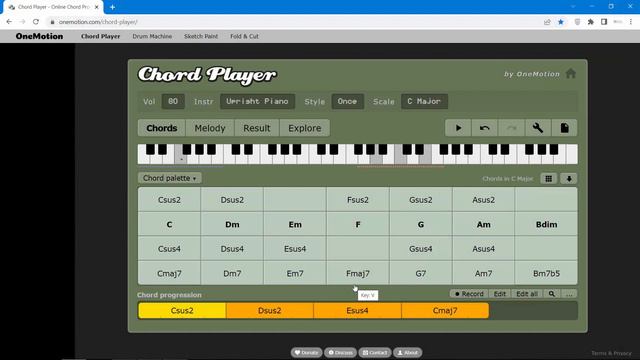Change the Vol value 80
Image resolution: width=640 pixels, height=360 pixels.
pyautogui.click(x=173, y=101)
